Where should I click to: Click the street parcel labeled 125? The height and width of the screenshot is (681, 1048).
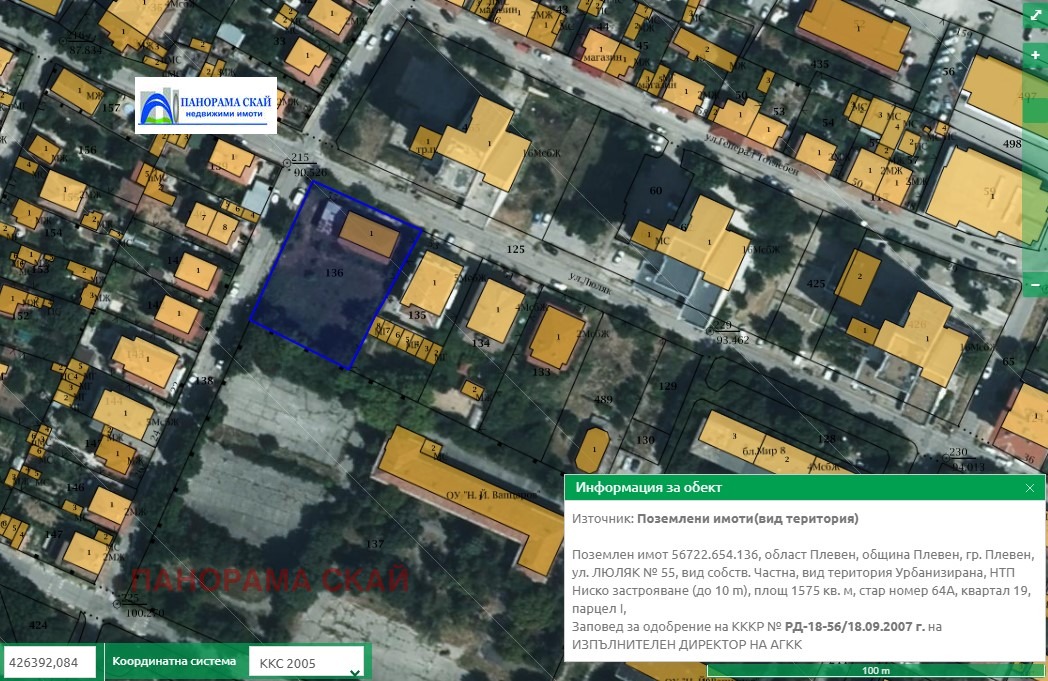tap(516, 248)
